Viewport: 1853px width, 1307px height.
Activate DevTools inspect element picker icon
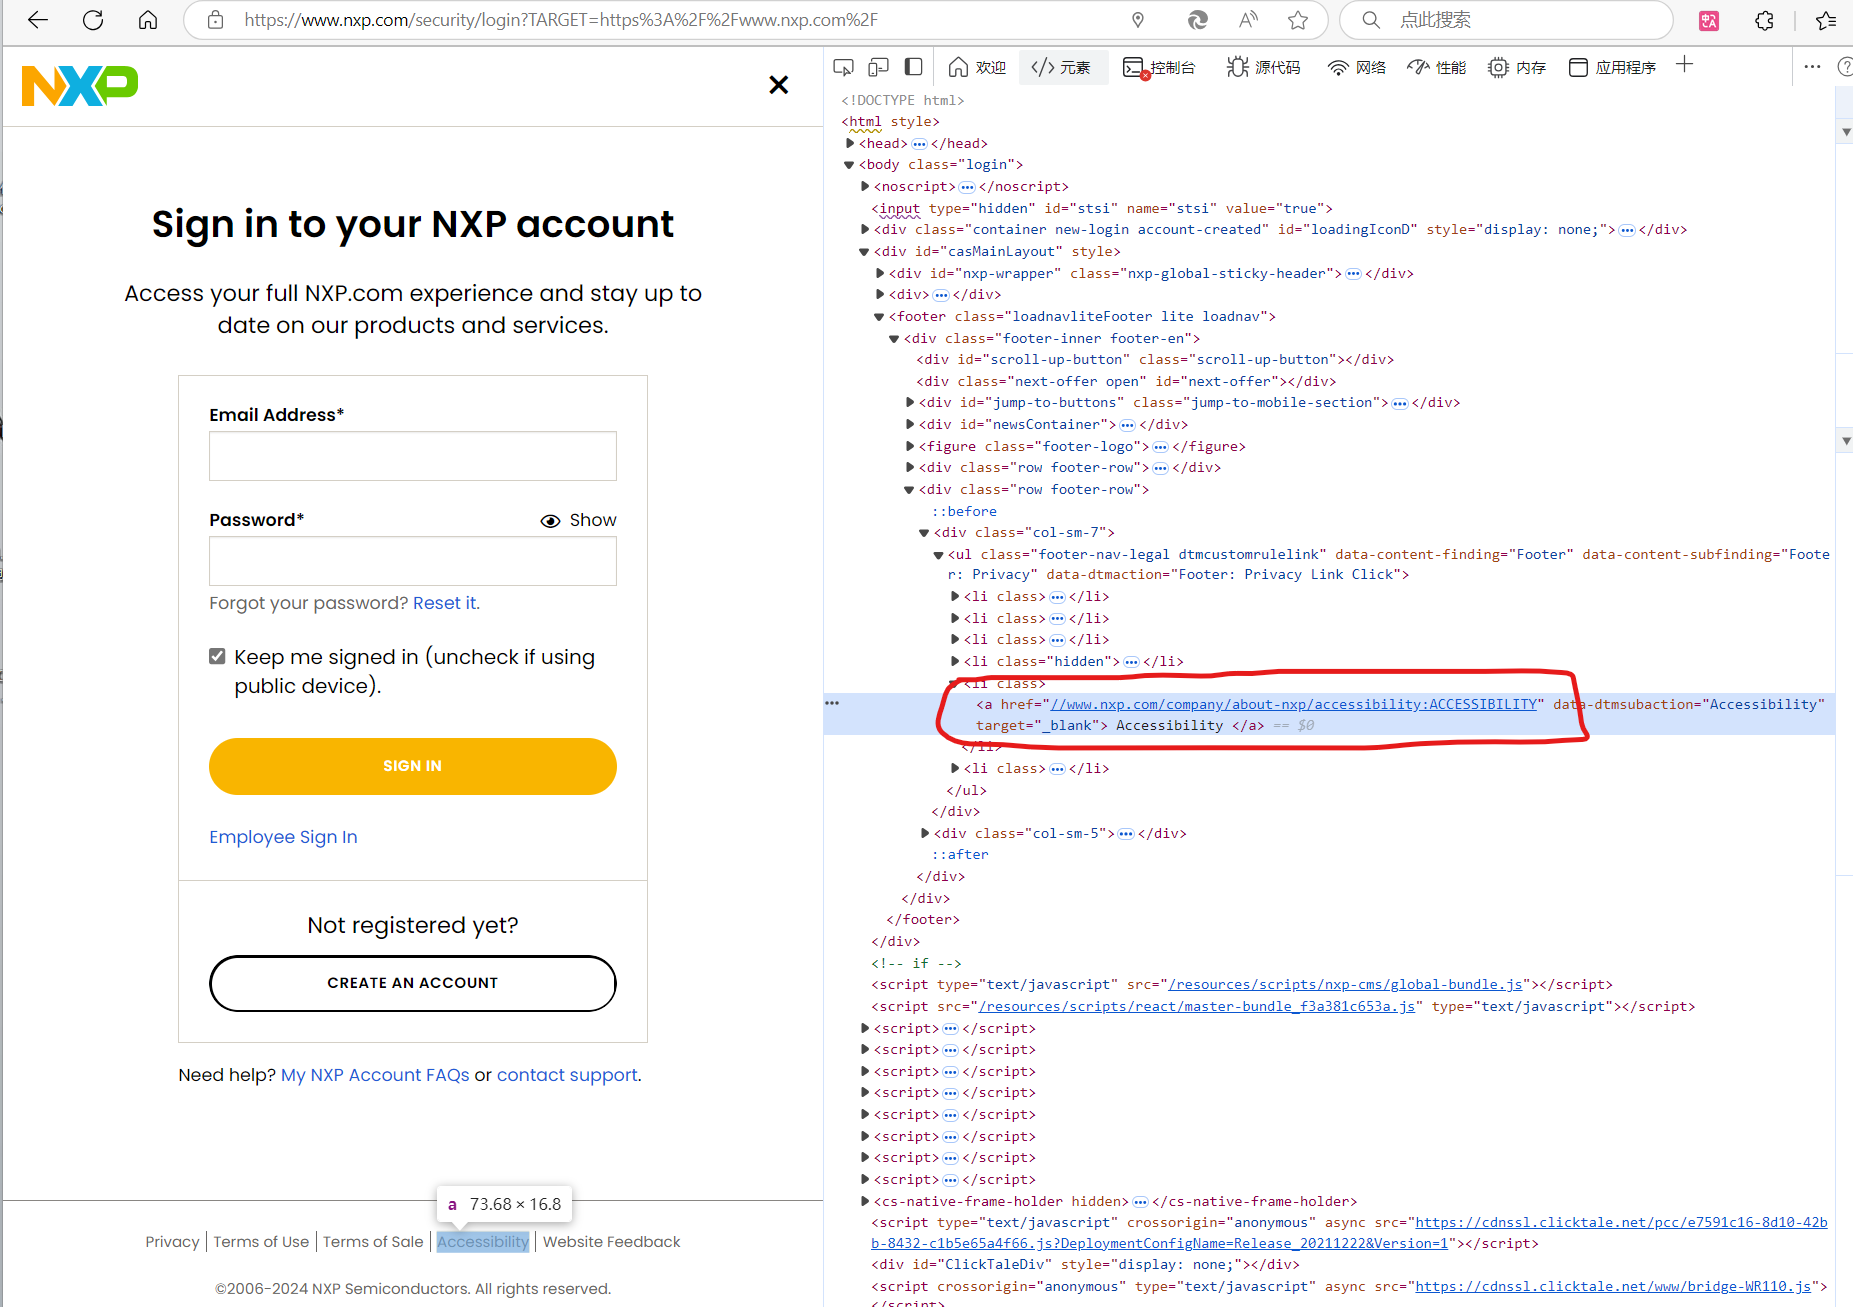[844, 67]
